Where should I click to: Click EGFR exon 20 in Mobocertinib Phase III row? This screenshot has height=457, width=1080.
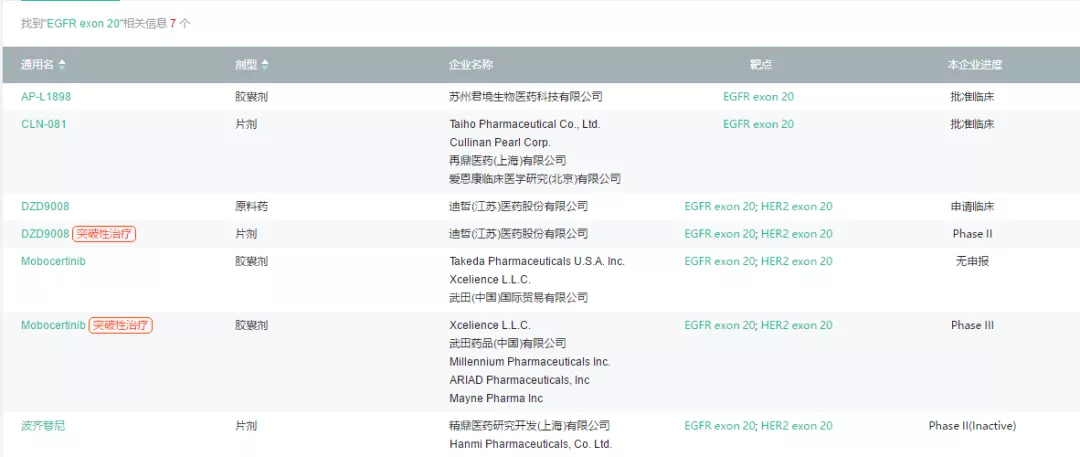pyautogui.click(x=720, y=325)
